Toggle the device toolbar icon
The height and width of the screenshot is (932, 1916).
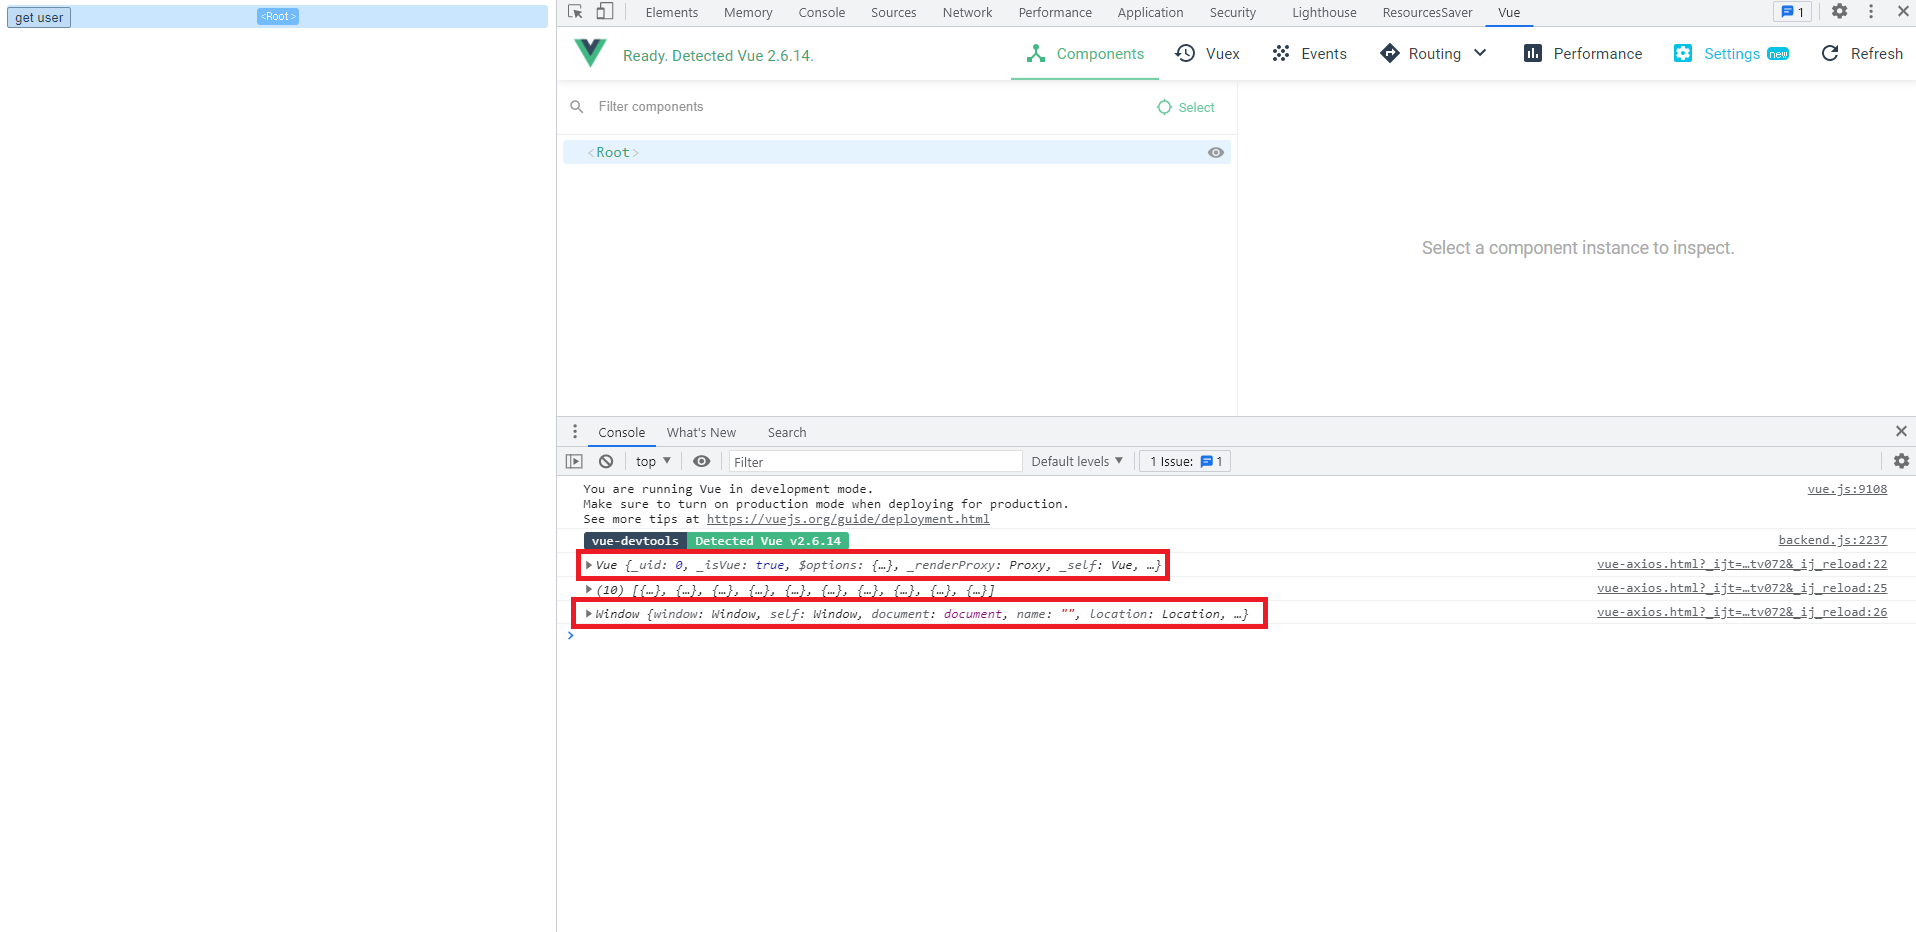tap(605, 12)
